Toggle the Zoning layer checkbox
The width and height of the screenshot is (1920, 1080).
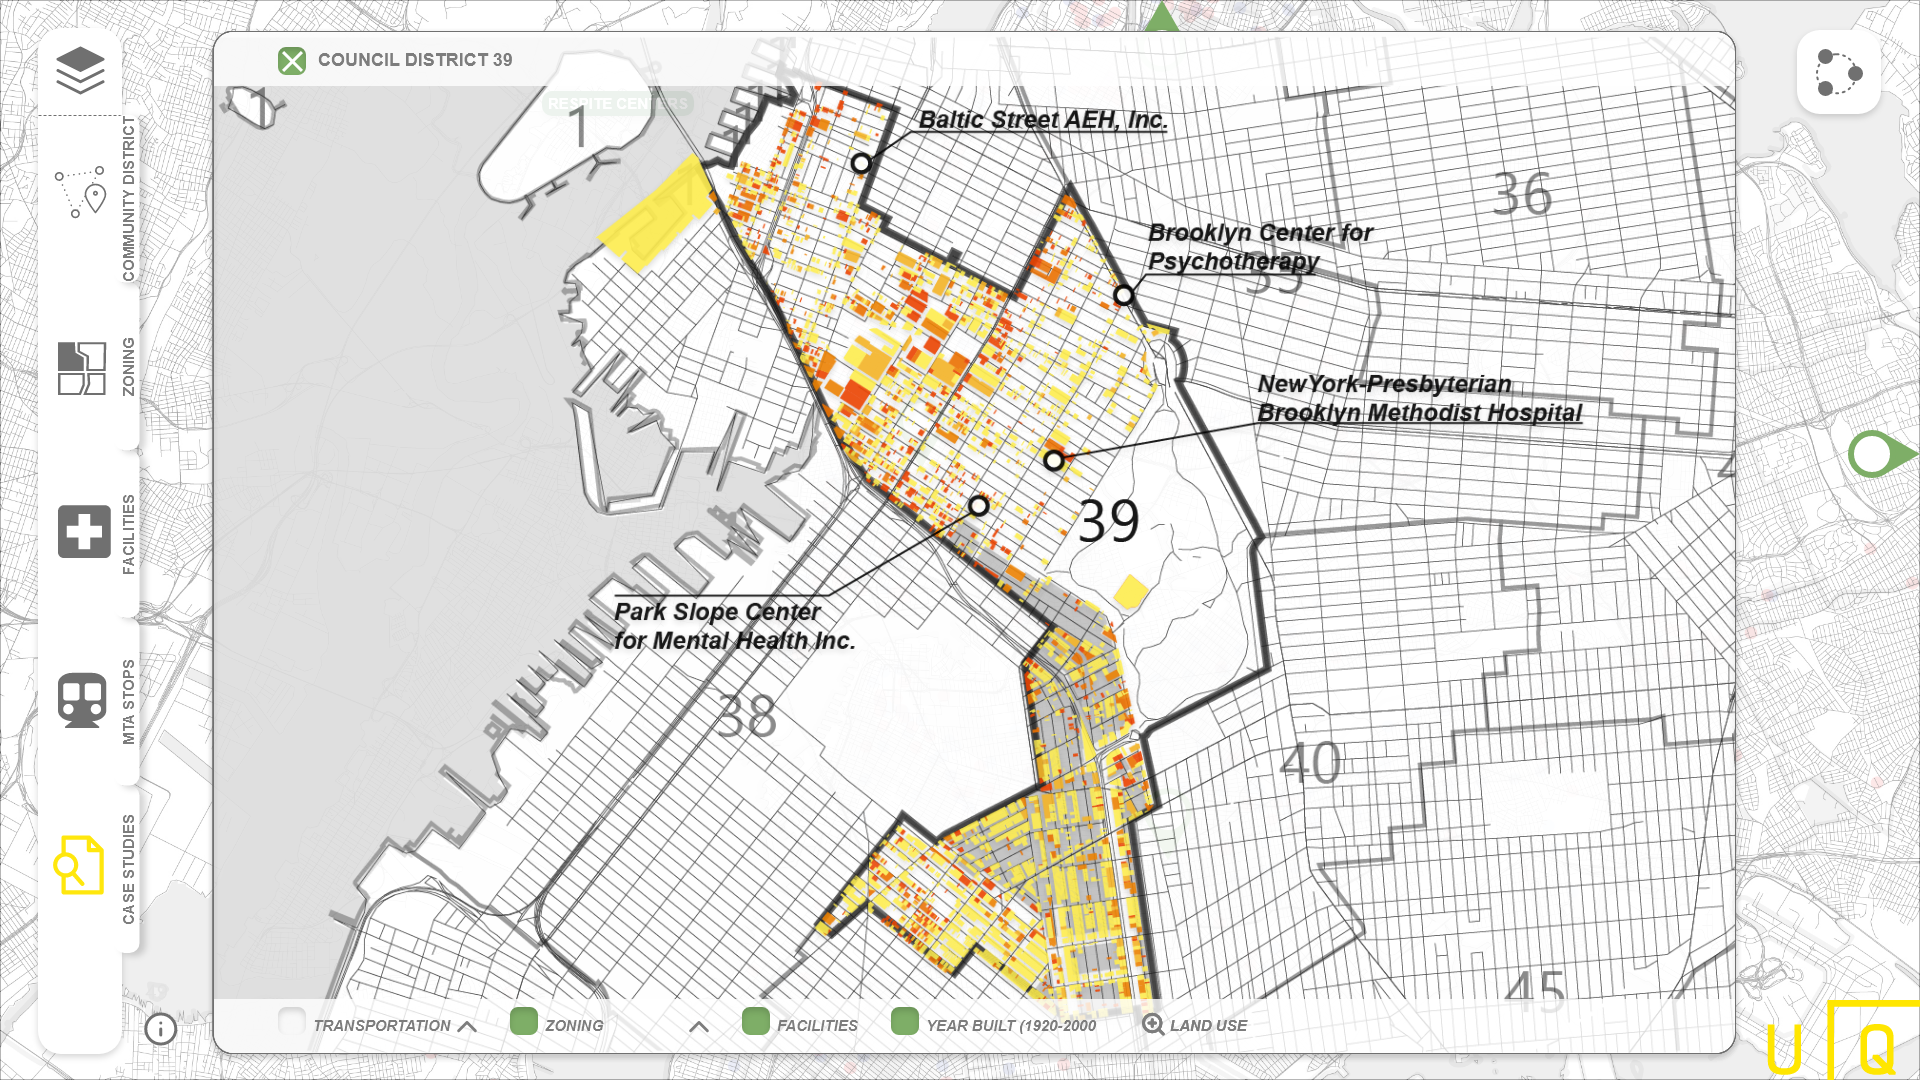point(524,1021)
